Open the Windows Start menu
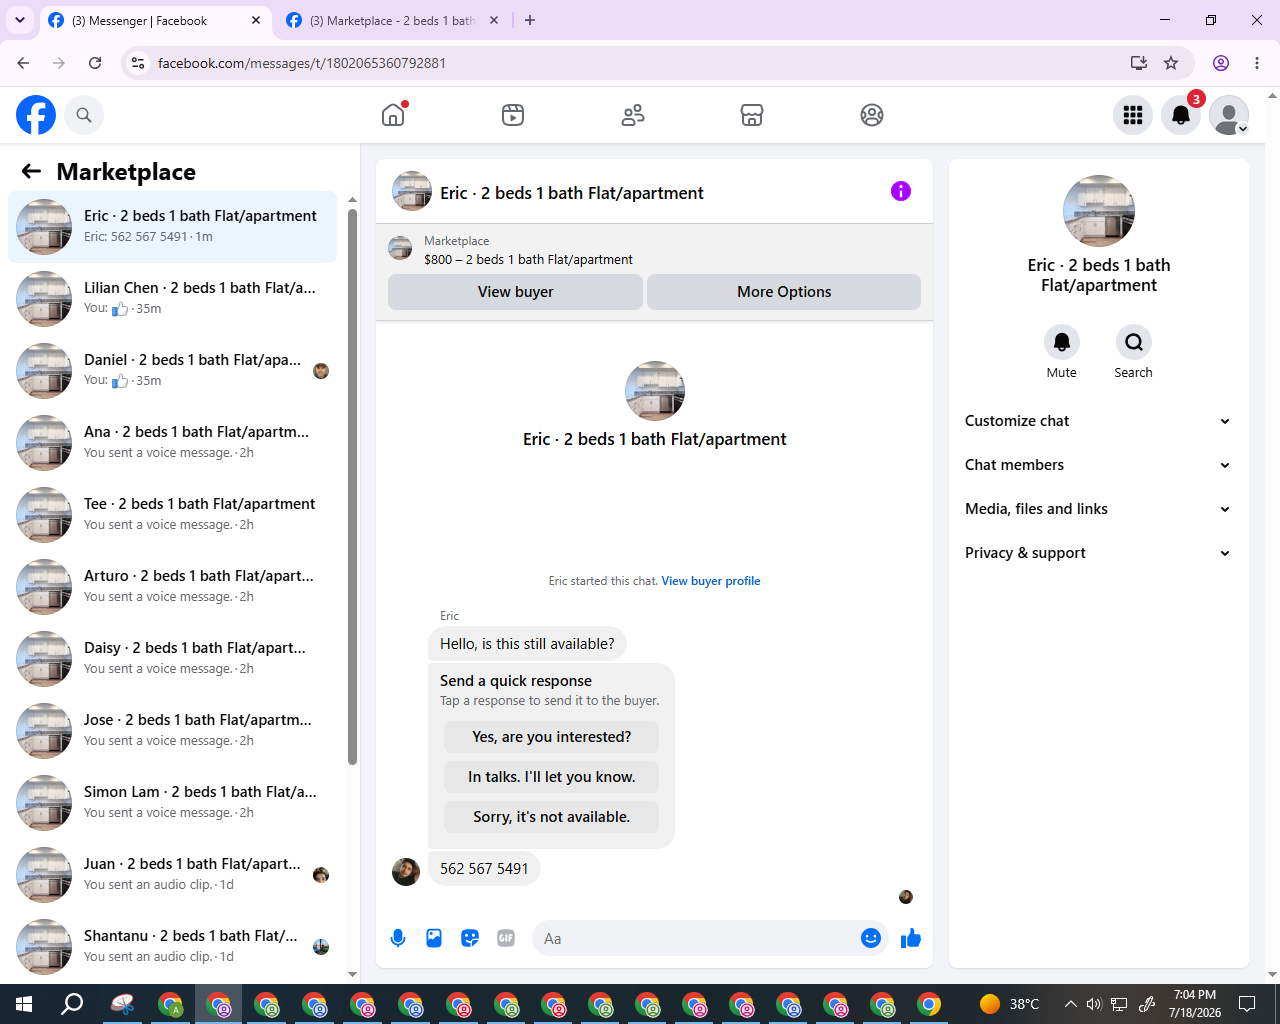Screen dimensions: 1280x1024 tap(24, 1004)
